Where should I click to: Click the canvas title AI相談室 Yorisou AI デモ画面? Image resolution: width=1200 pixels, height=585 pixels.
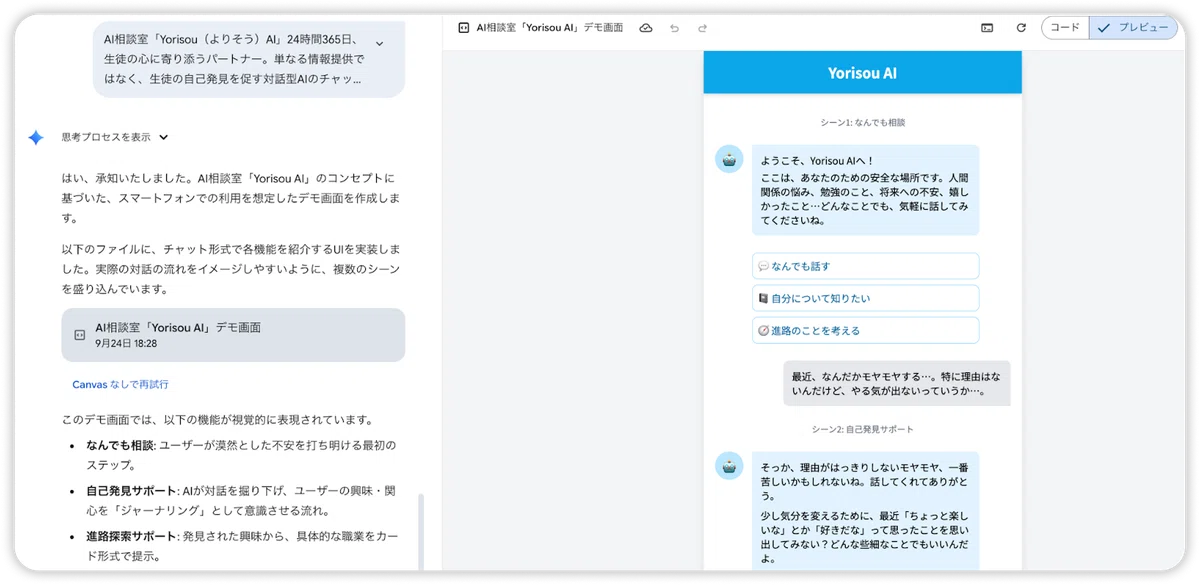coord(550,28)
